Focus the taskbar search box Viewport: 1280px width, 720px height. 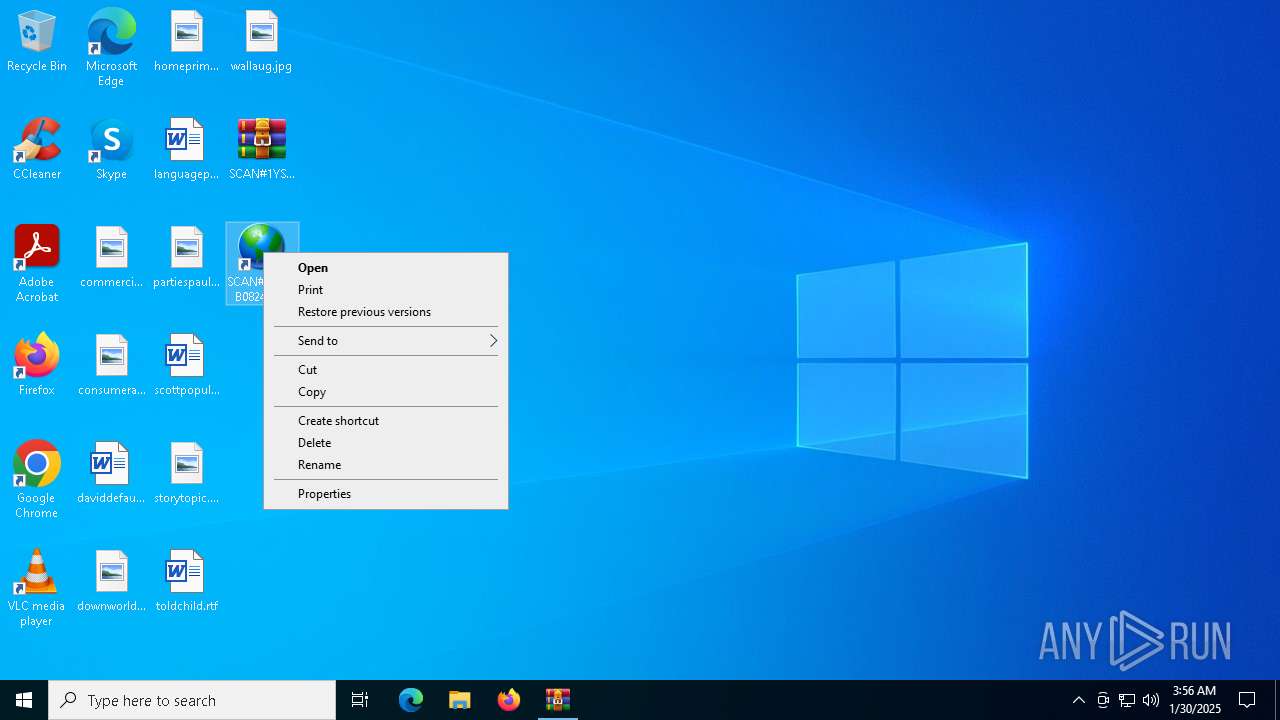[x=192, y=700]
